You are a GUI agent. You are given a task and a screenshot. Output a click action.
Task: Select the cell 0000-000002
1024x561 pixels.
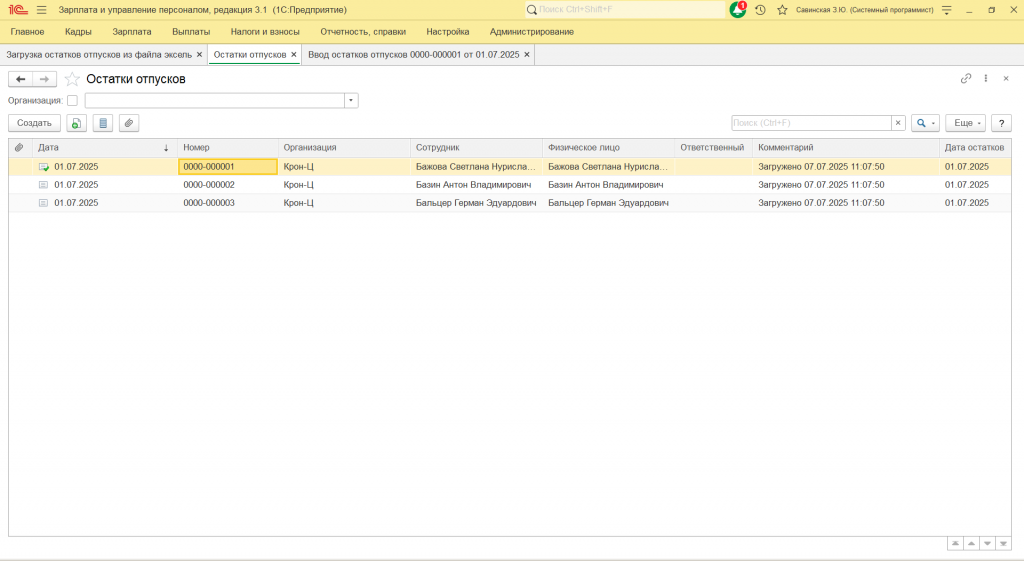click(227, 185)
